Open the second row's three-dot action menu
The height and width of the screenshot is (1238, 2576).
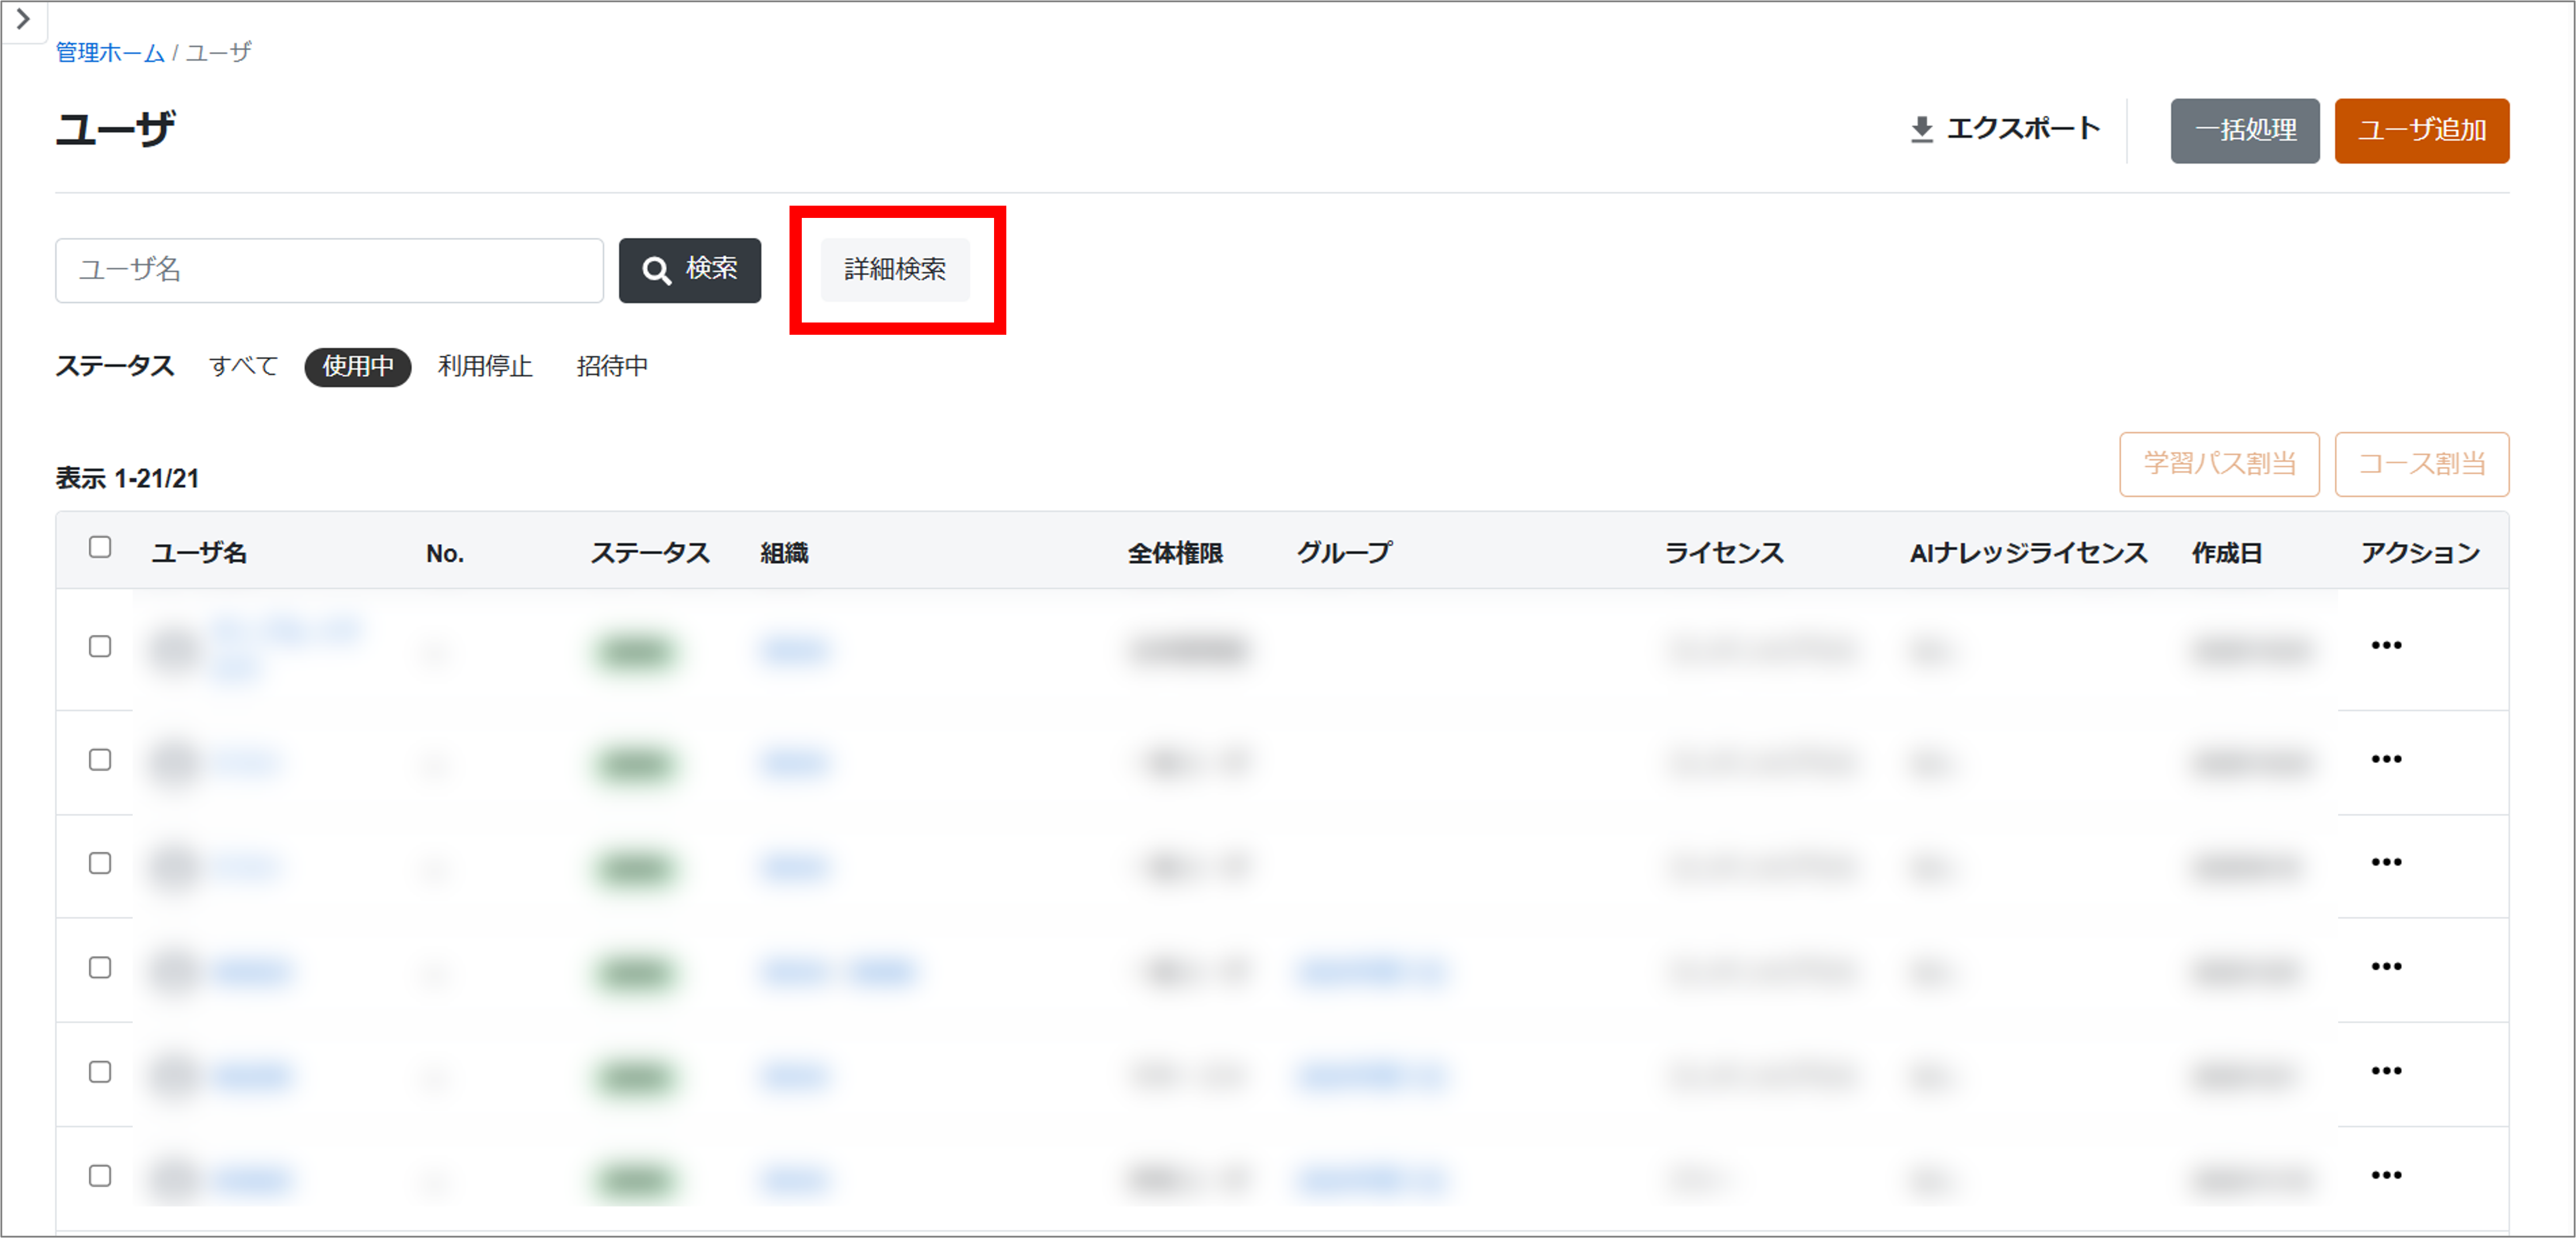pyautogui.click(x=2386, y=760)
